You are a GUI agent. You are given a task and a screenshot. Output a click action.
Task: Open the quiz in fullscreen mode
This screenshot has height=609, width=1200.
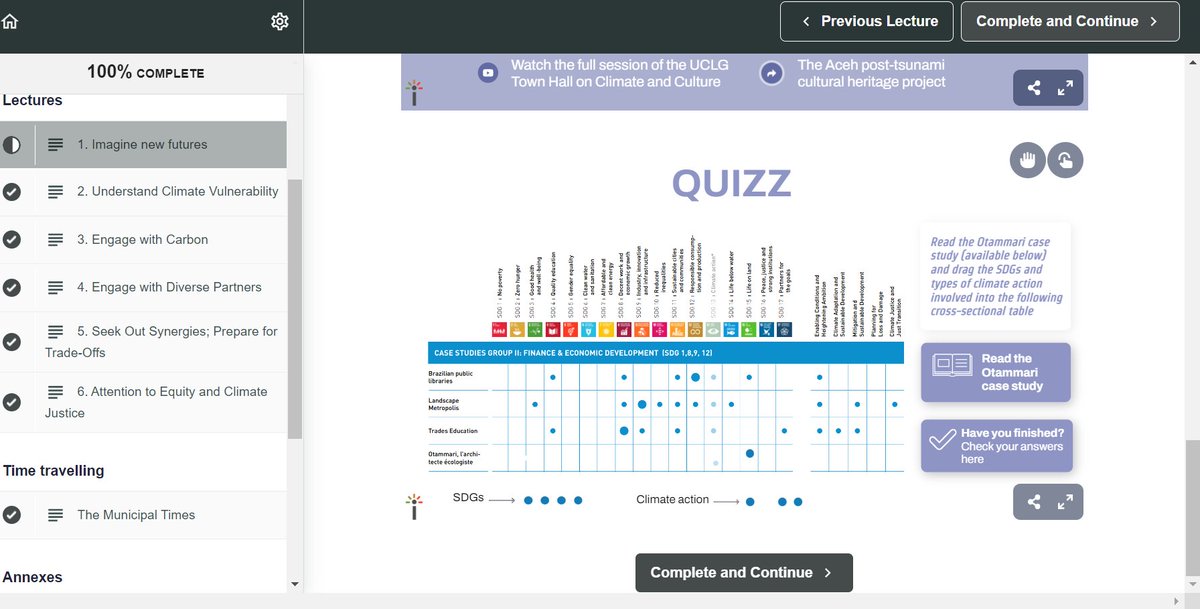[1065, 502]
